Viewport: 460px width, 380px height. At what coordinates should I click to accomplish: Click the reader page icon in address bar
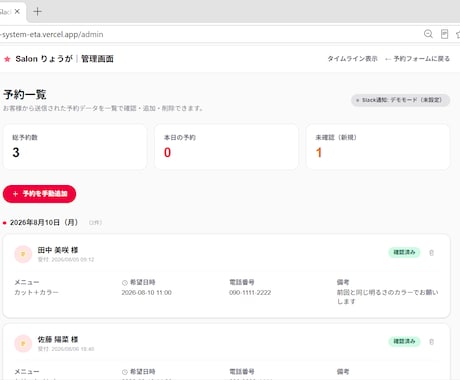(444, 34)
